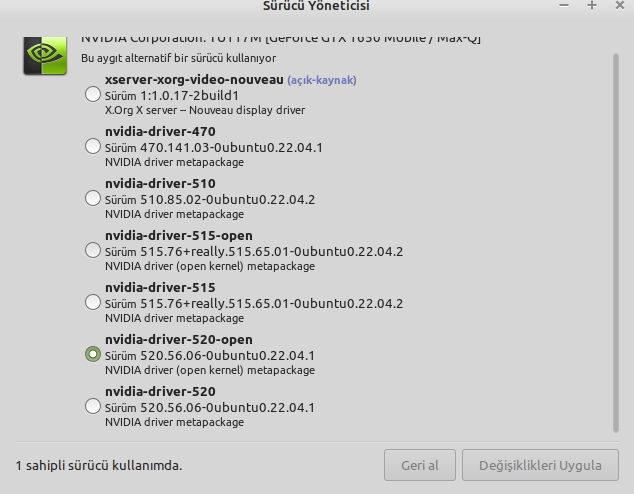Screen dimensions: 634x494
Task: Choose the nvidia-driver-520 radio option
Action: 93,406
